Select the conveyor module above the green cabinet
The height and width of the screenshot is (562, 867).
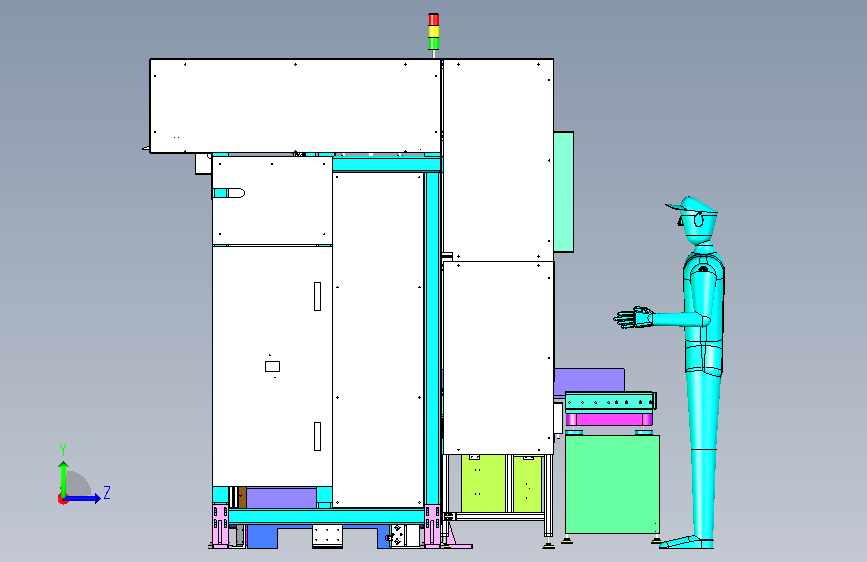click(610, 400)
